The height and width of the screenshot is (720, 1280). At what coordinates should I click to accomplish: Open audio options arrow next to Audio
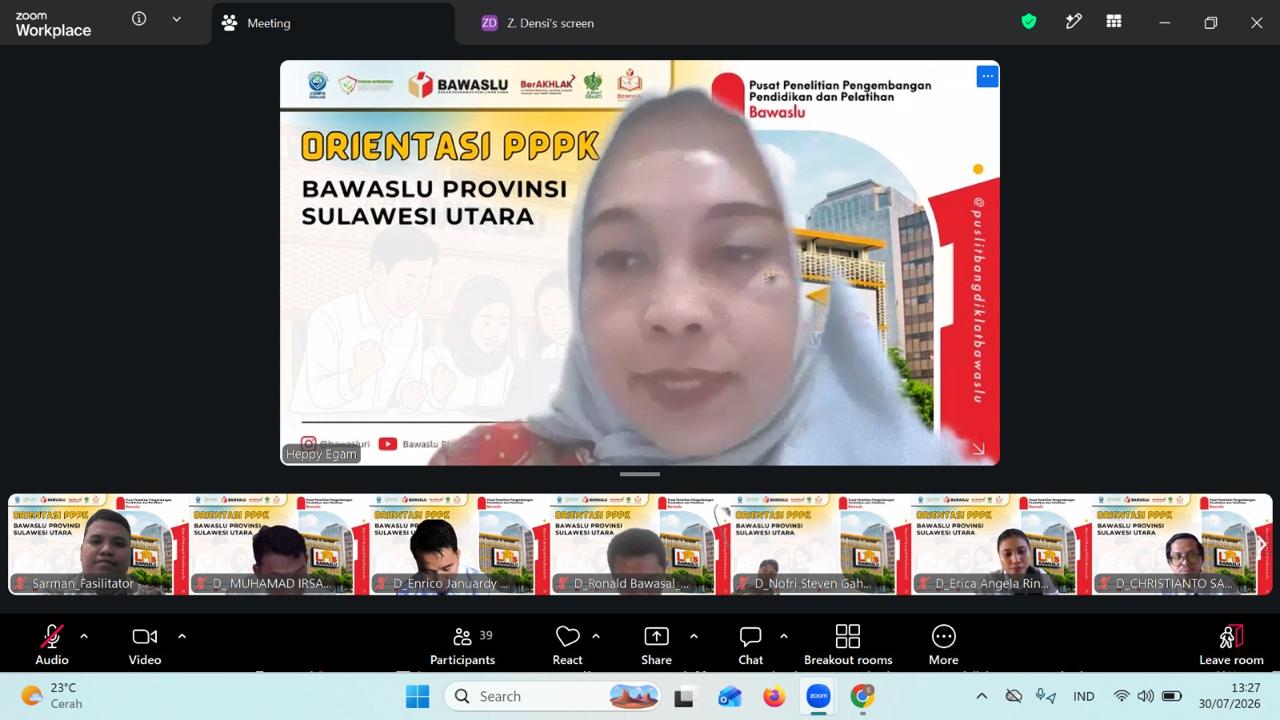84,636
